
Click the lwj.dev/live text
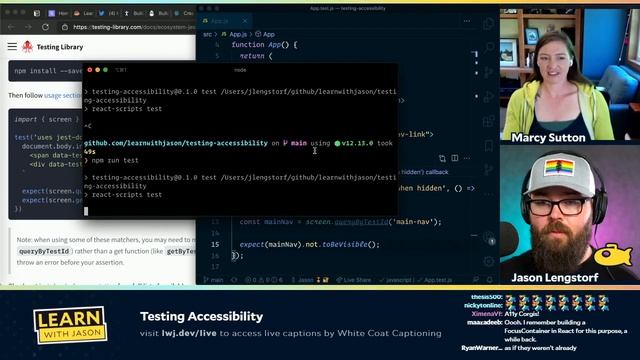coord(189,333)
